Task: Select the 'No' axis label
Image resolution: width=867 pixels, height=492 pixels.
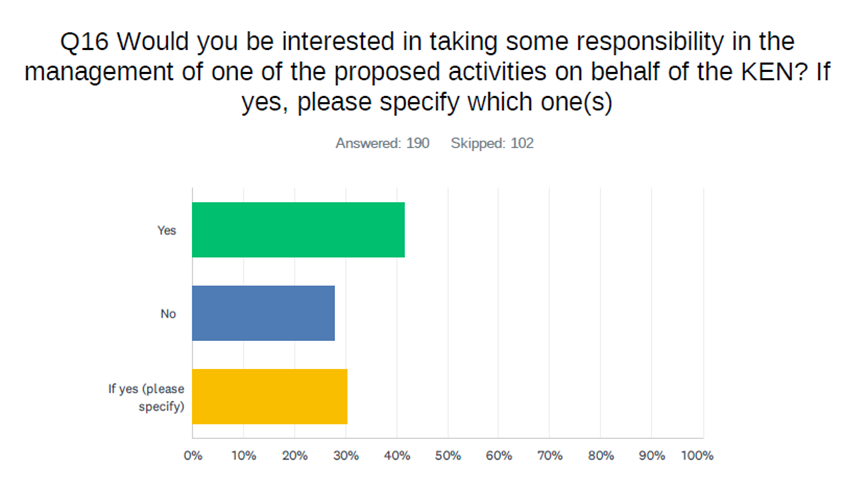Action: pyautogui.click(x=168, y=313)
